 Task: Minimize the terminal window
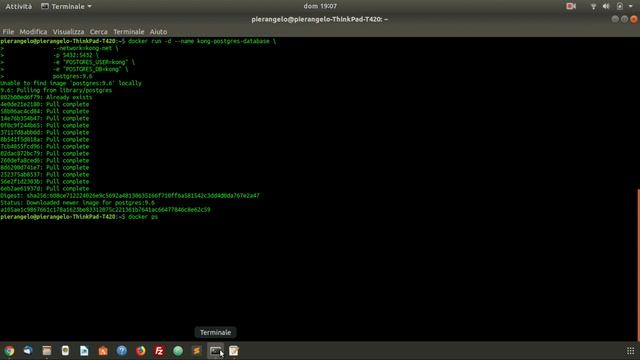[x=615, y=19]
